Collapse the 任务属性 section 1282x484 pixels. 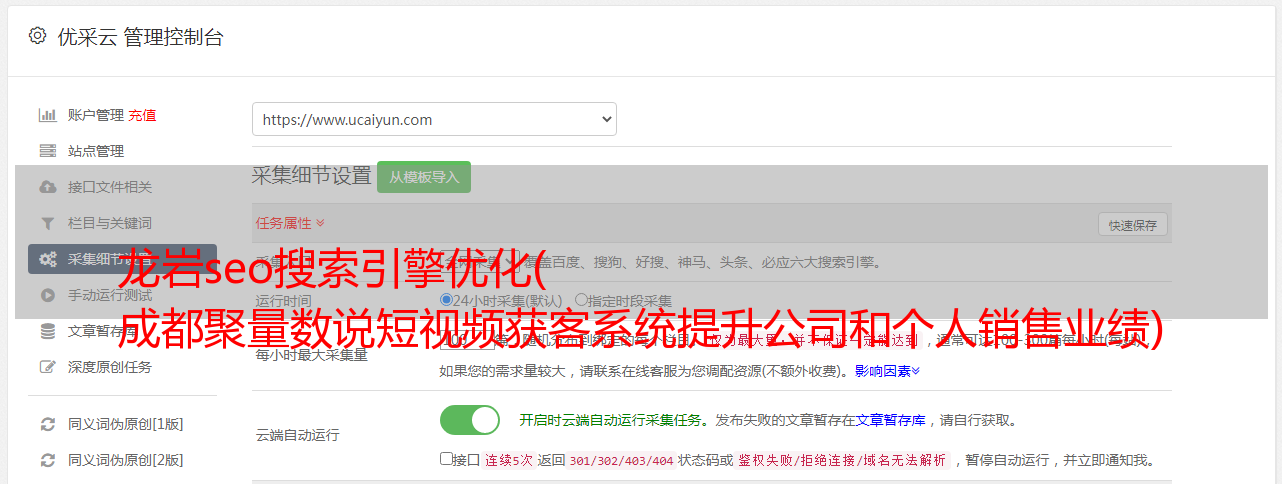tap(290, 223)
